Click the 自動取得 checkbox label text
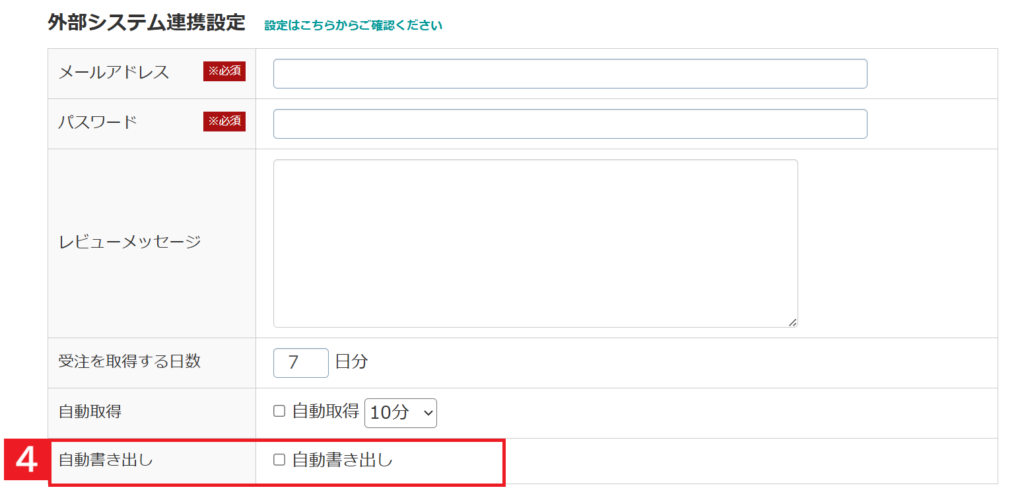This screenshot has width=1024, height=504. [x=325, y=411]
